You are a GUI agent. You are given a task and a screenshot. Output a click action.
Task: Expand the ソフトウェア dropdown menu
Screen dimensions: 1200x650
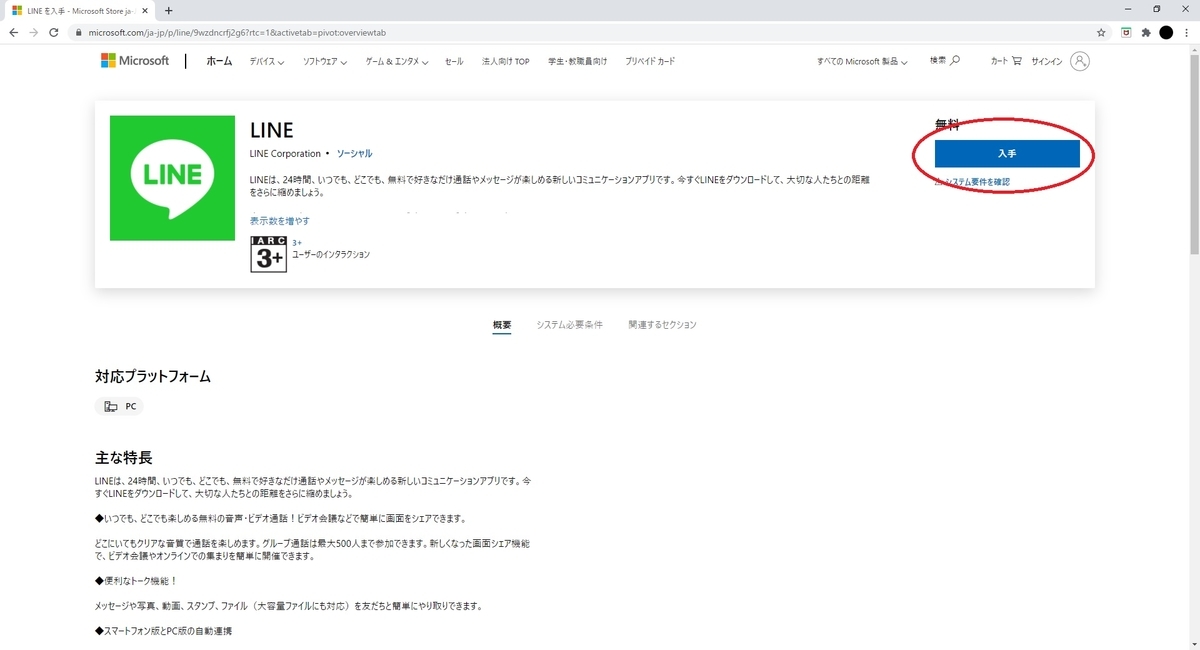[325, 61]
